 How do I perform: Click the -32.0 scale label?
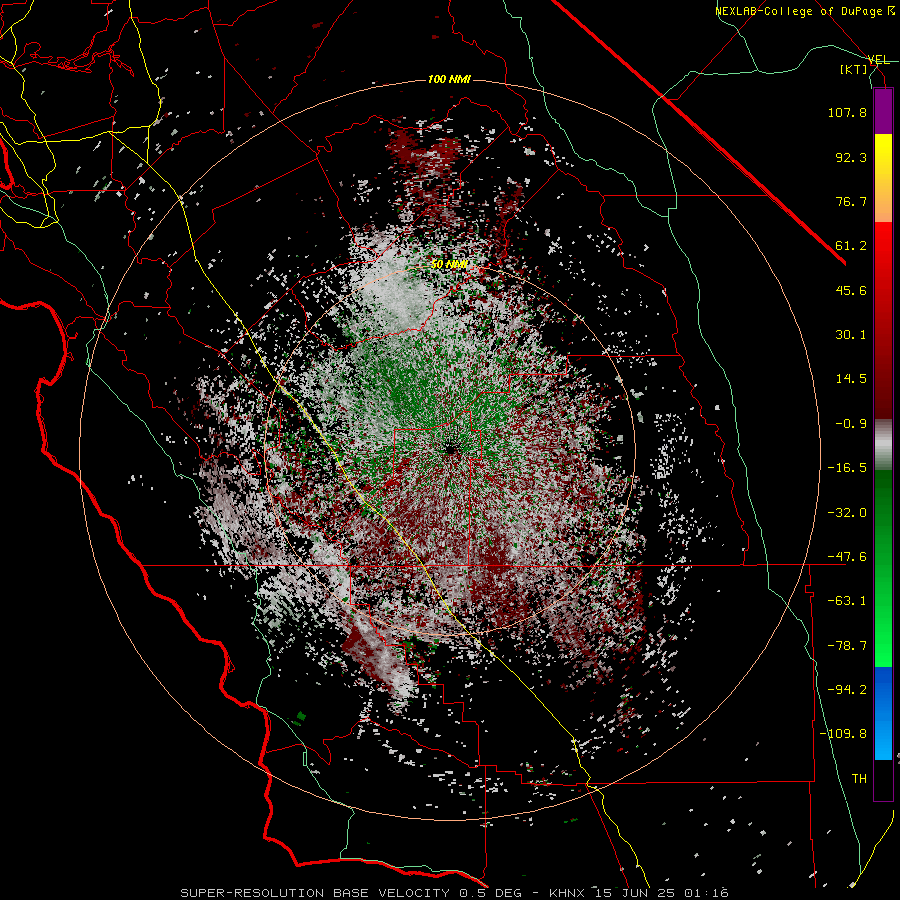847,513
